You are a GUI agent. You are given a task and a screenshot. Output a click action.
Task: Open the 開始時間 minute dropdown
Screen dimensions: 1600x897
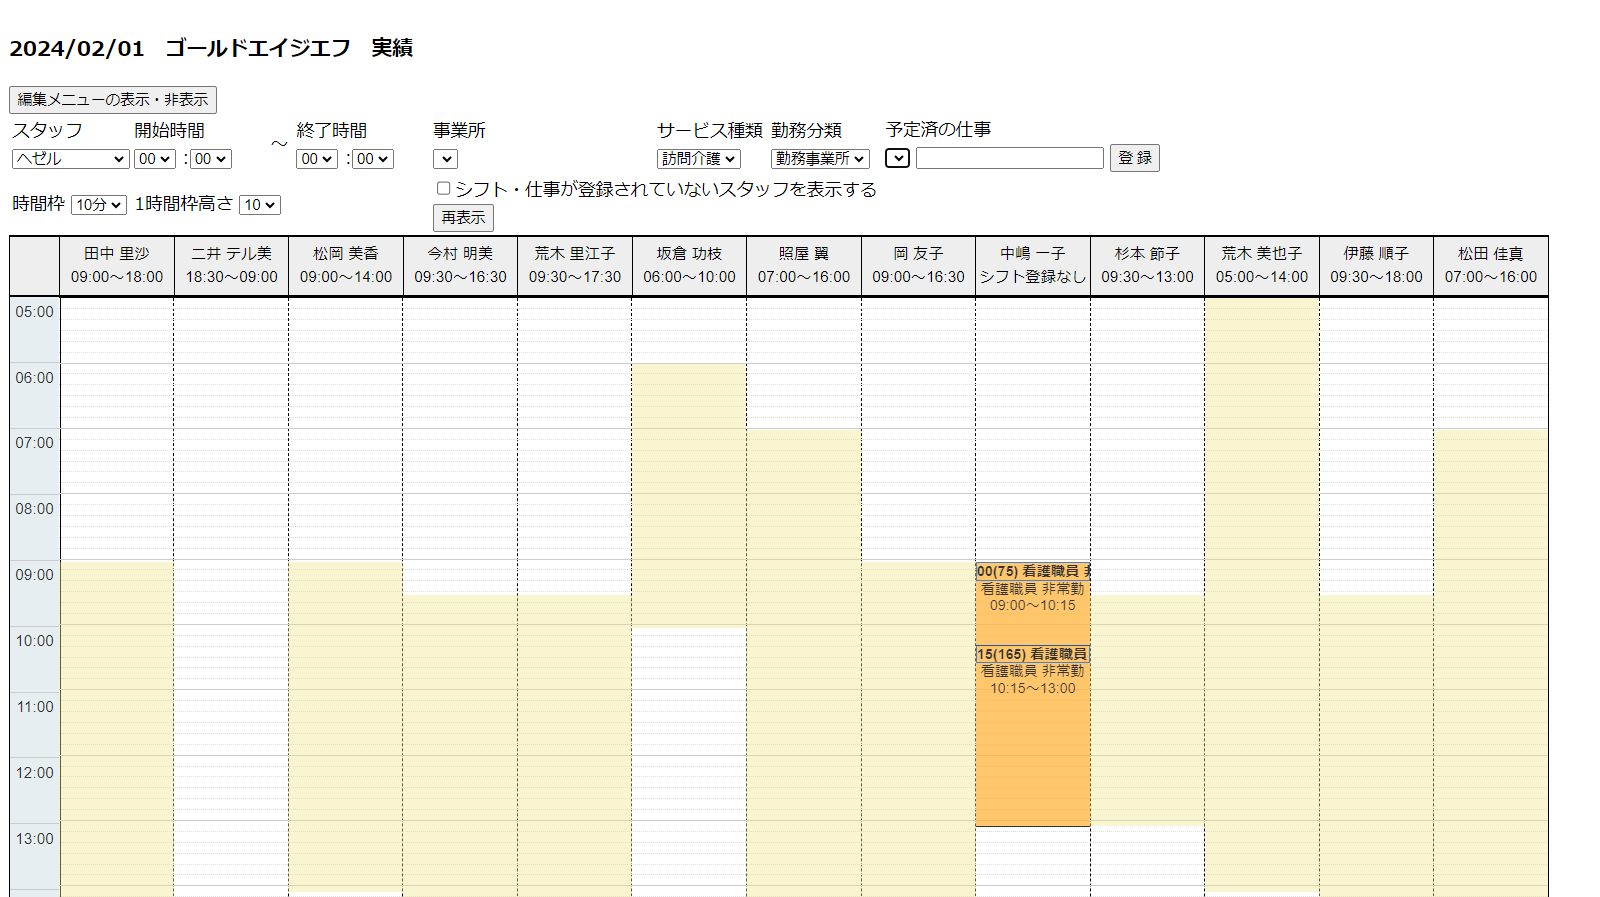210,159
